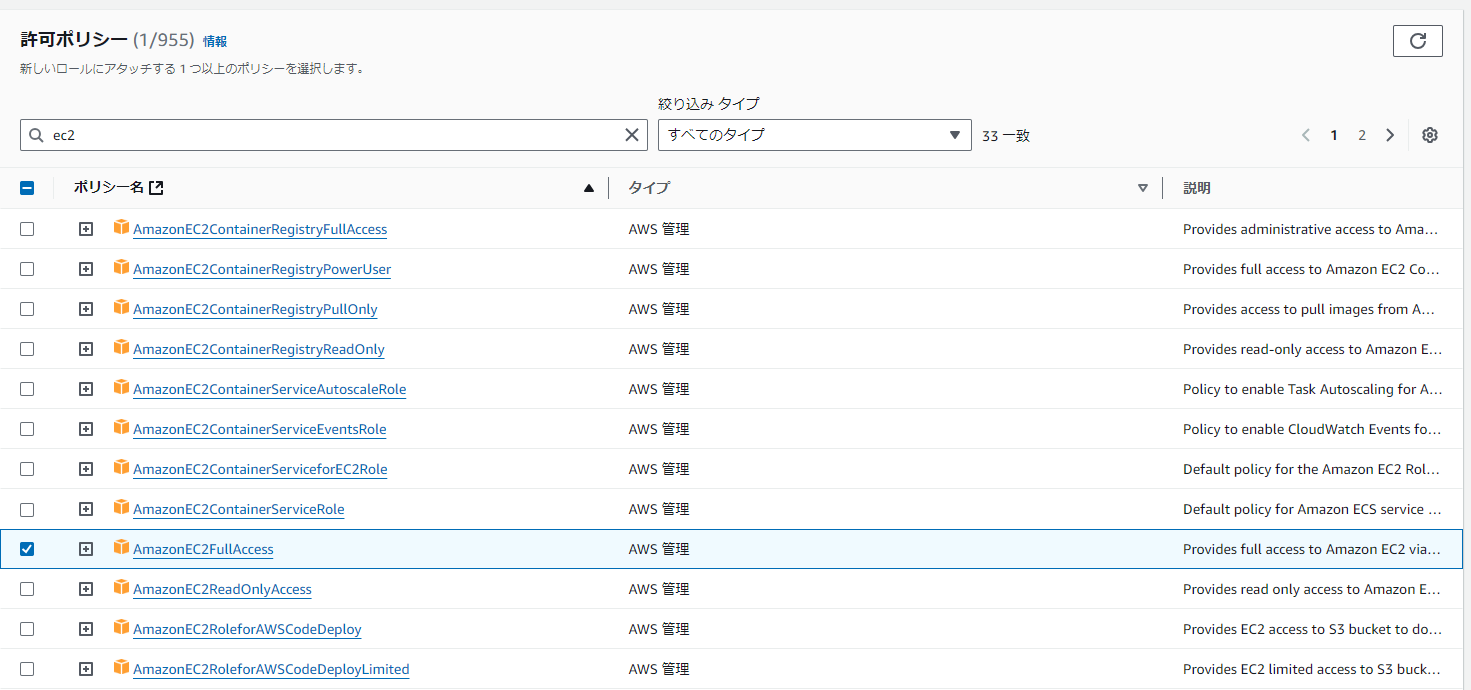Image resolution: width=1471 pixels, height=690 pixels.
Task: Expand AmazonEC2ContainerServiceforEC2Role policy details
Action: pyautogui.click(x=86, y=469)
